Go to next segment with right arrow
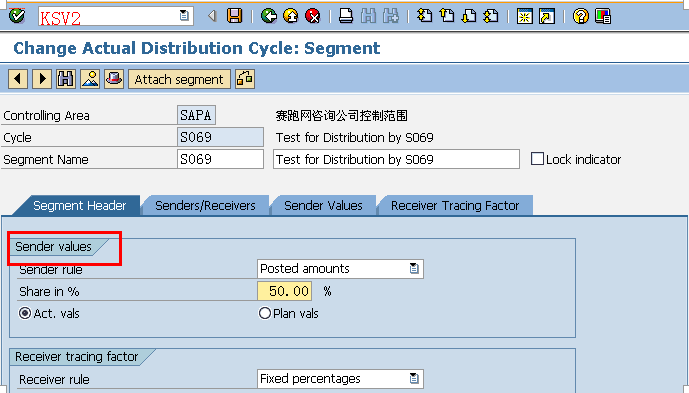Viewport: 689px width, 393px height. point(42,79)
